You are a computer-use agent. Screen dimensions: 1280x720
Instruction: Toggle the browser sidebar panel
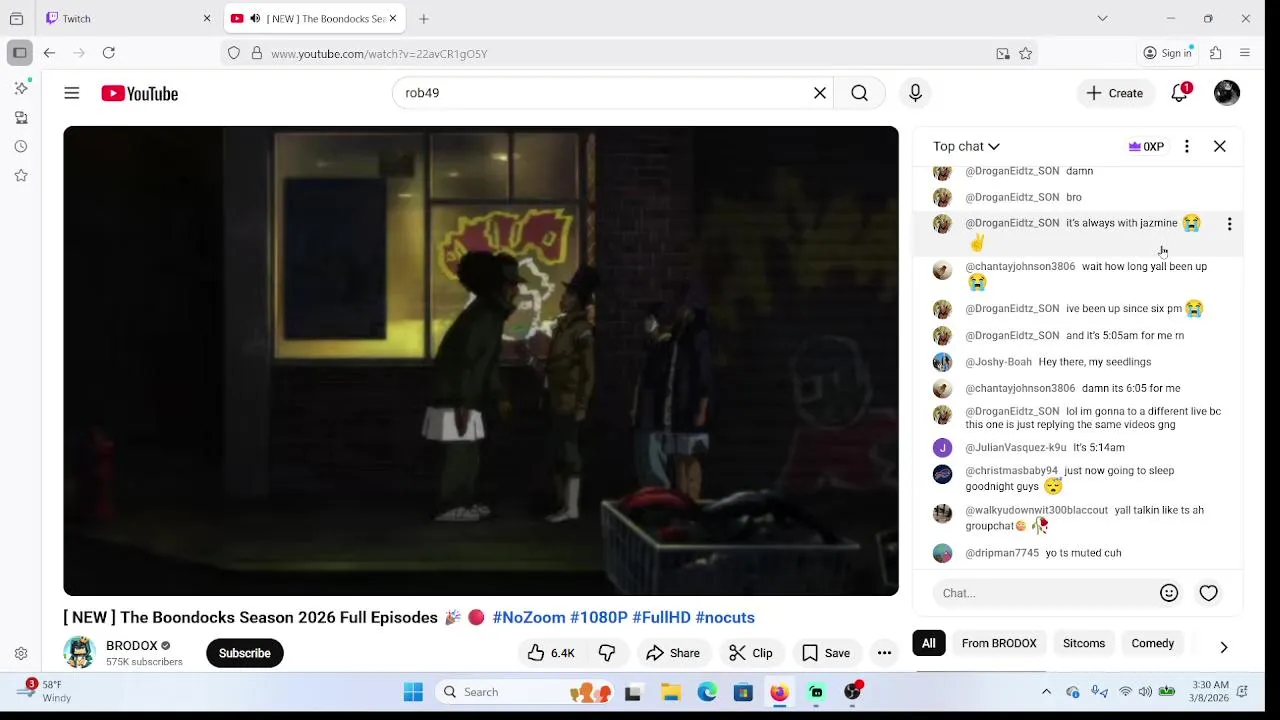pos(20,53)
